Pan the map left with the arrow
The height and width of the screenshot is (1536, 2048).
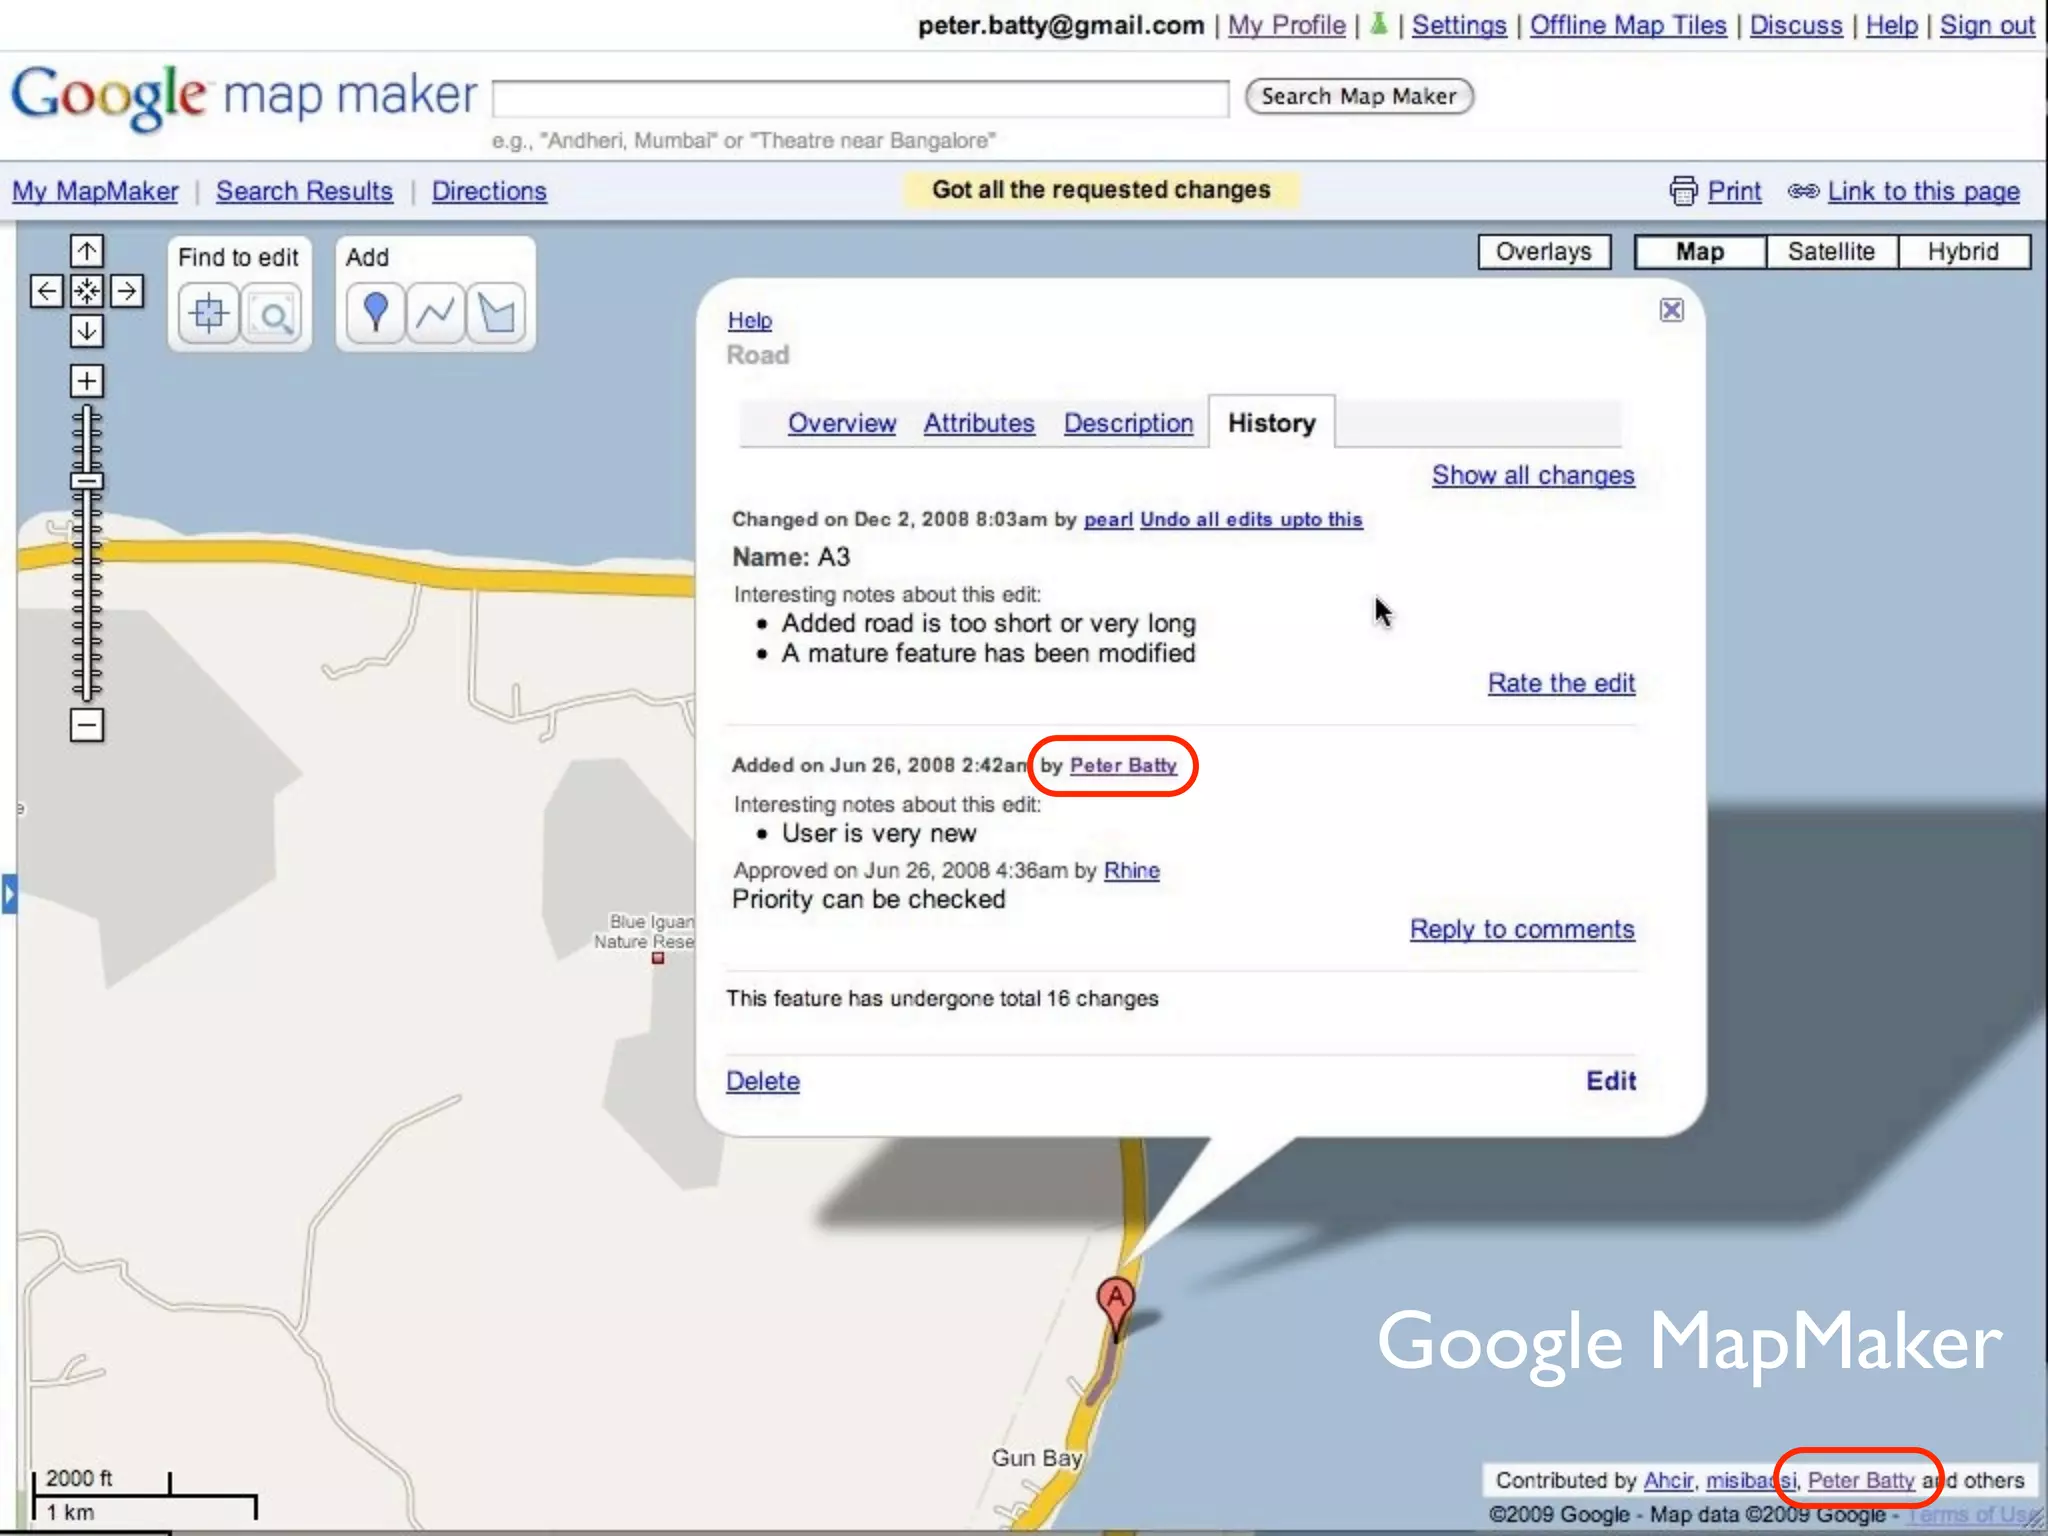(47, 291)
